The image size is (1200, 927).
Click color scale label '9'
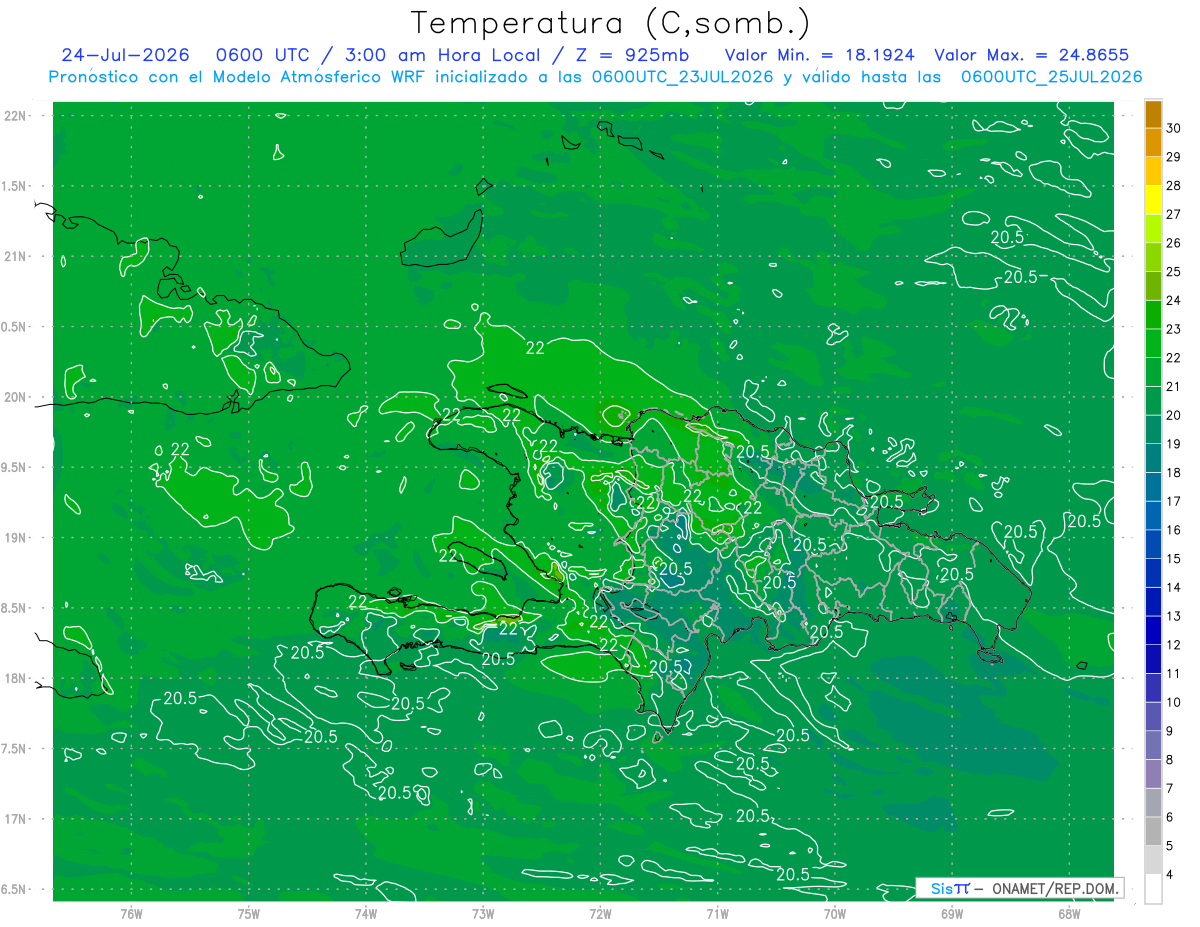[1171, 731]
